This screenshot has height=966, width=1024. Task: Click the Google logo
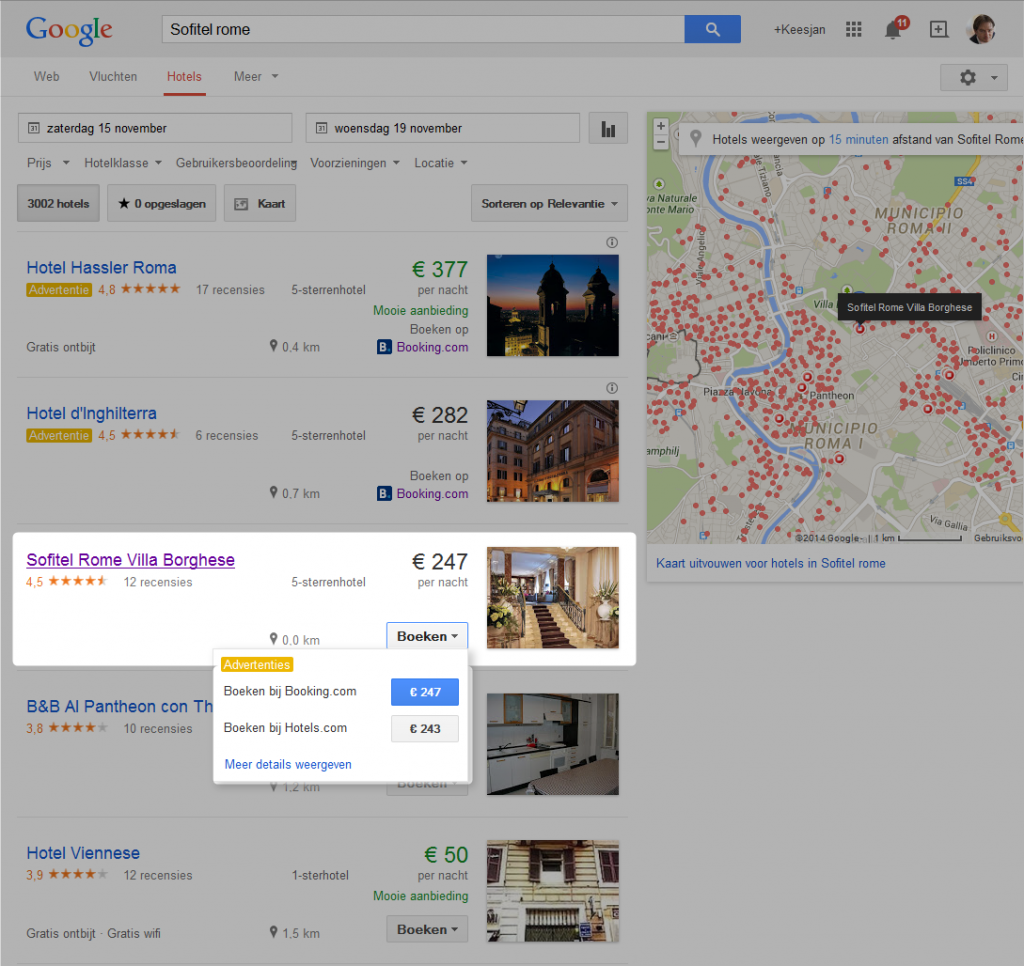coord(69,30)
